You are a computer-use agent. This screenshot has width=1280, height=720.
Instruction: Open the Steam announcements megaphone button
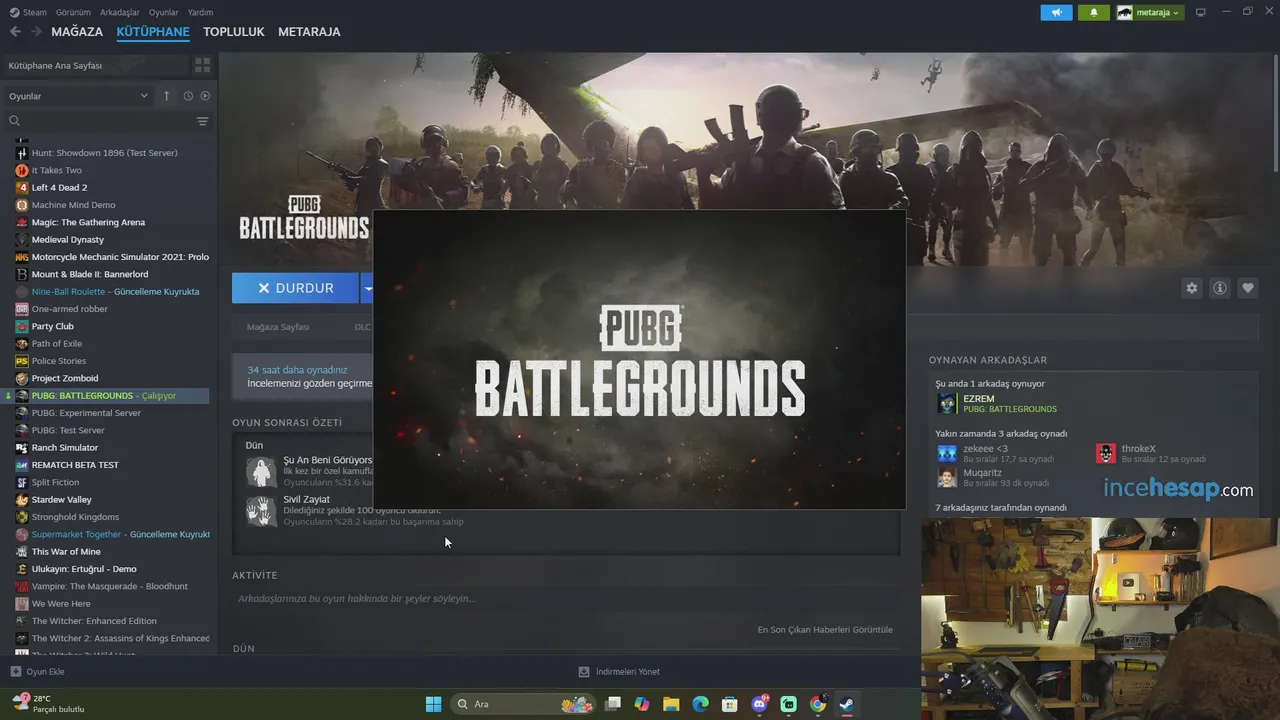1056,12
